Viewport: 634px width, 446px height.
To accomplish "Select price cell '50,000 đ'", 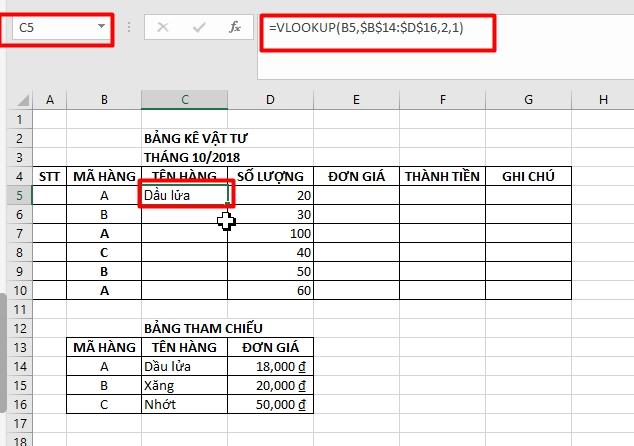I will (270, 405).
